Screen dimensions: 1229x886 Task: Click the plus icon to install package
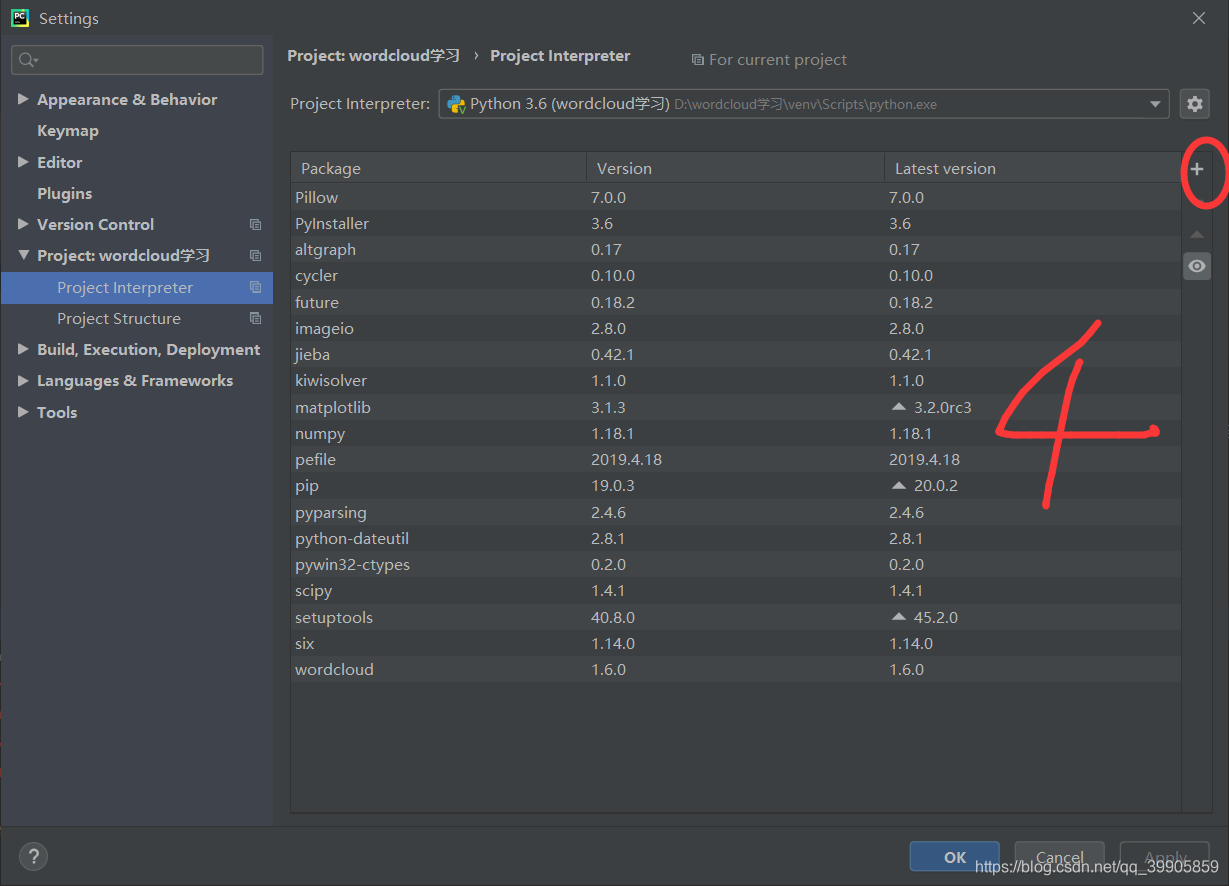coord(1197,169)
